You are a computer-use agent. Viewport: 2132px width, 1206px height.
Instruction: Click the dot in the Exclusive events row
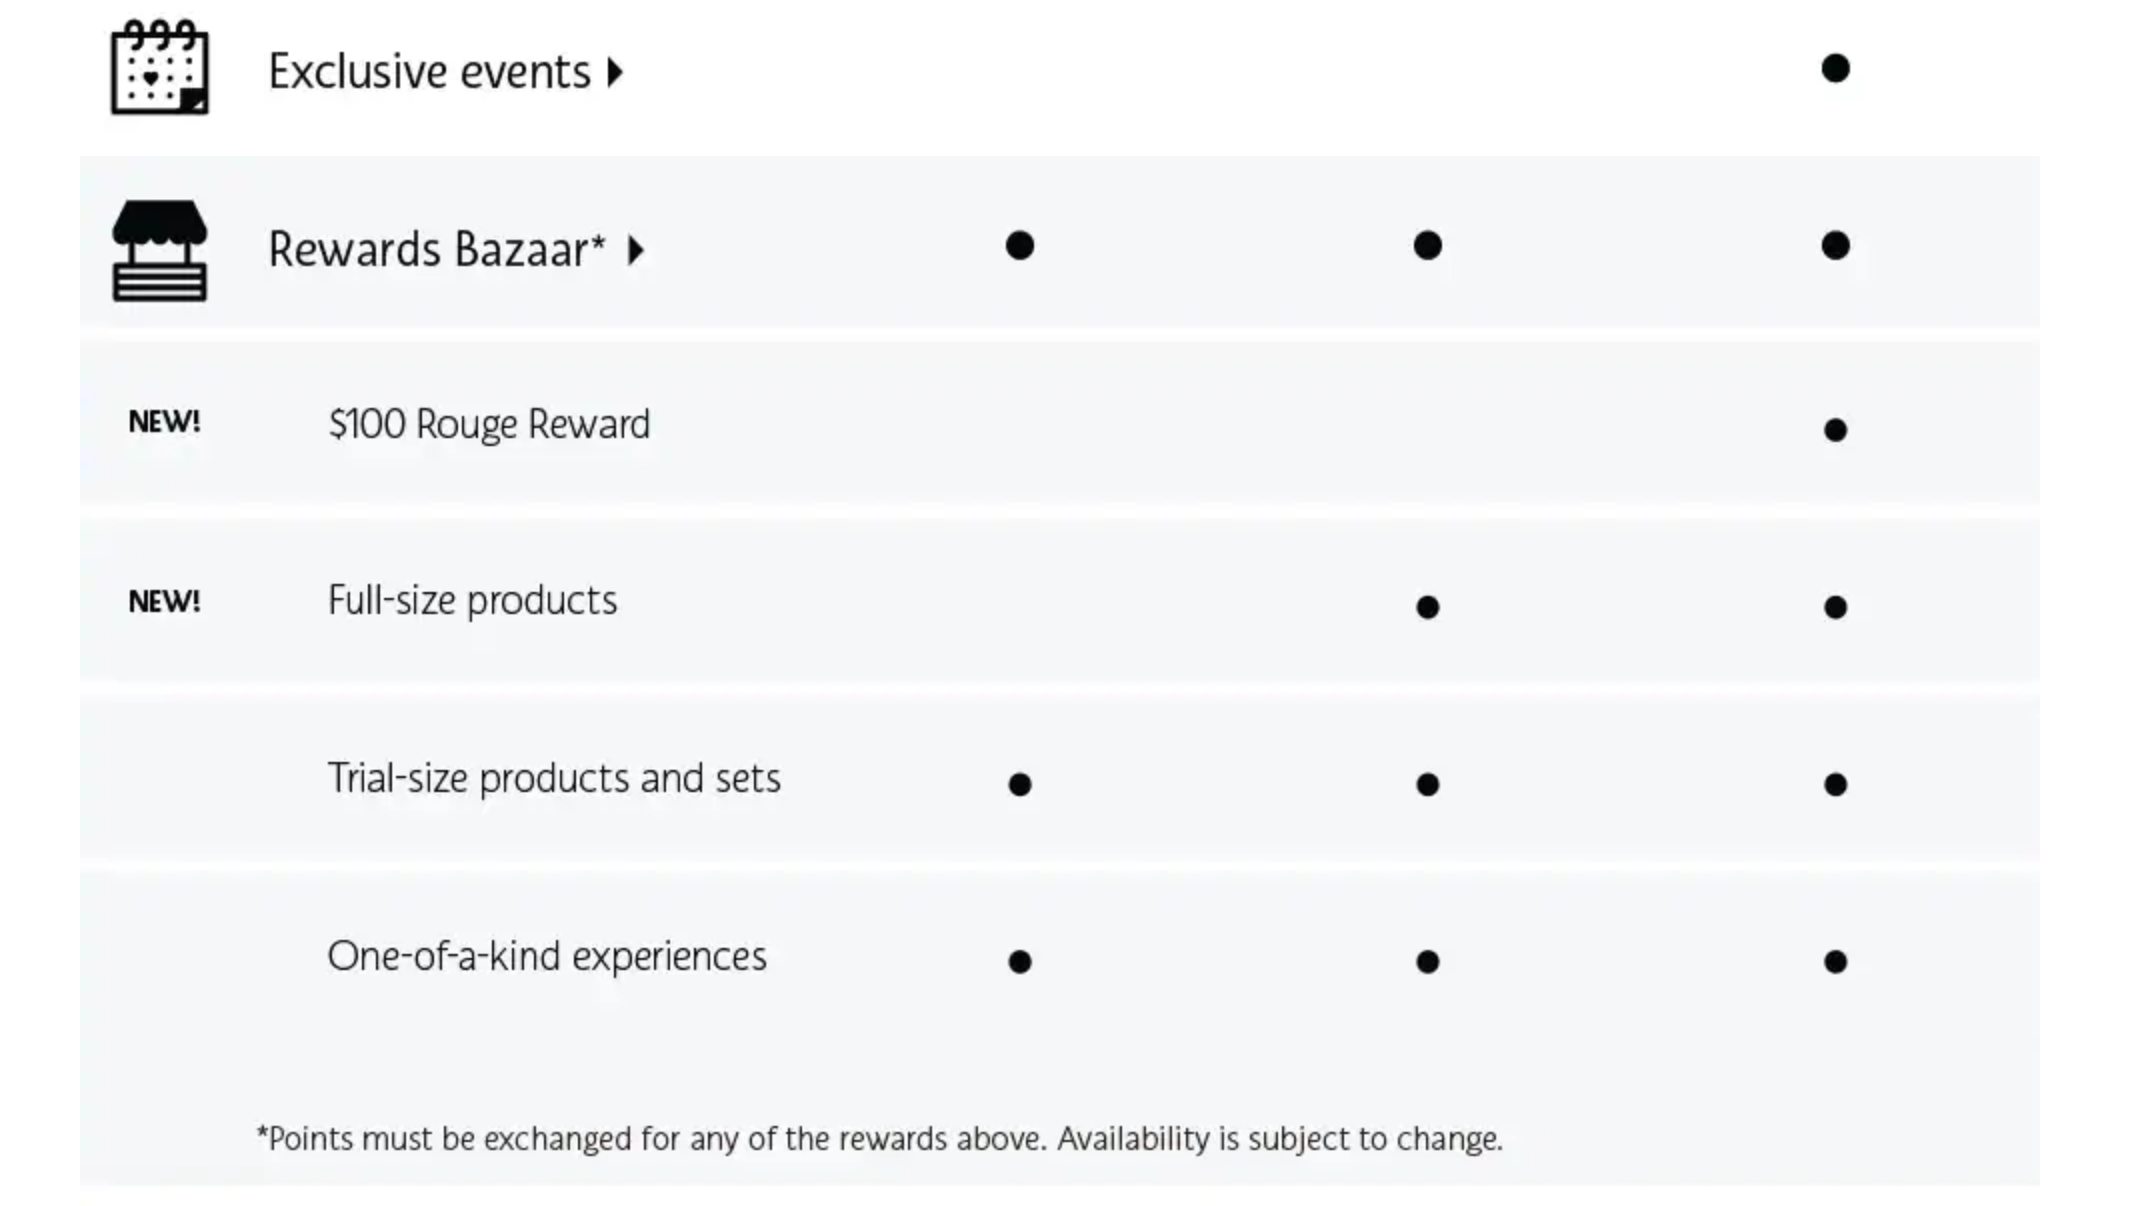tap(1835, 68)
